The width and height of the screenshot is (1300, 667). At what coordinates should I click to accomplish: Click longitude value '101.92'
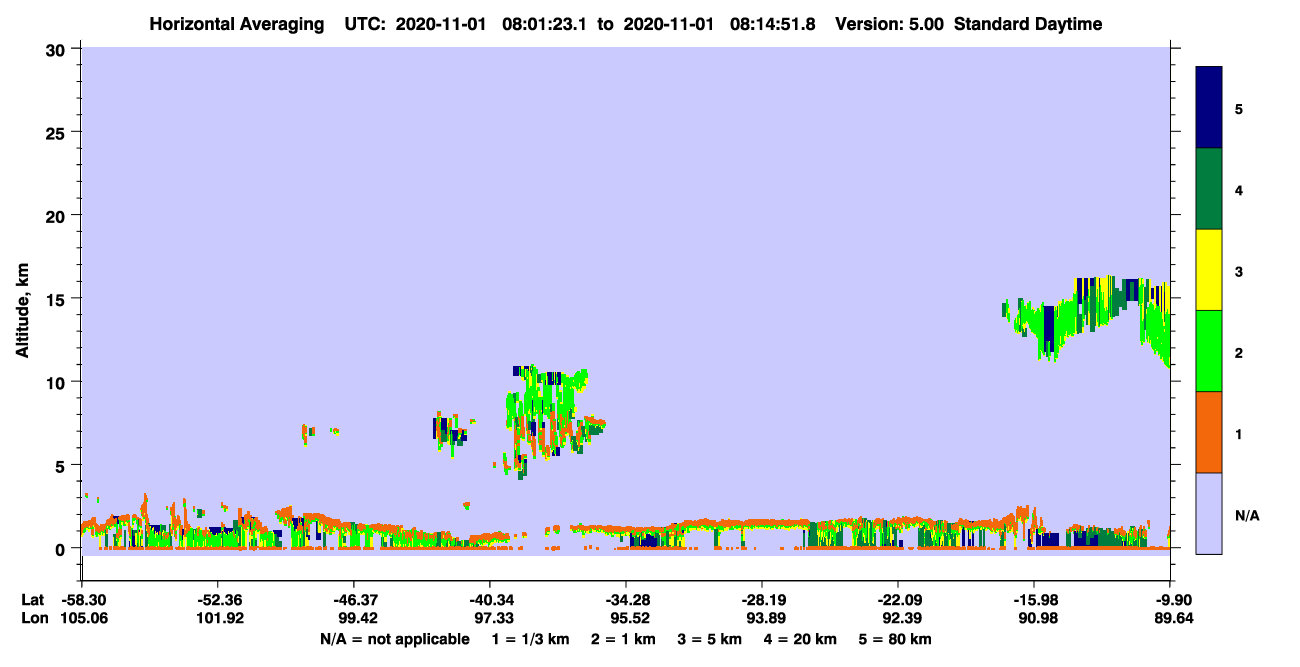tap(218, 619)
